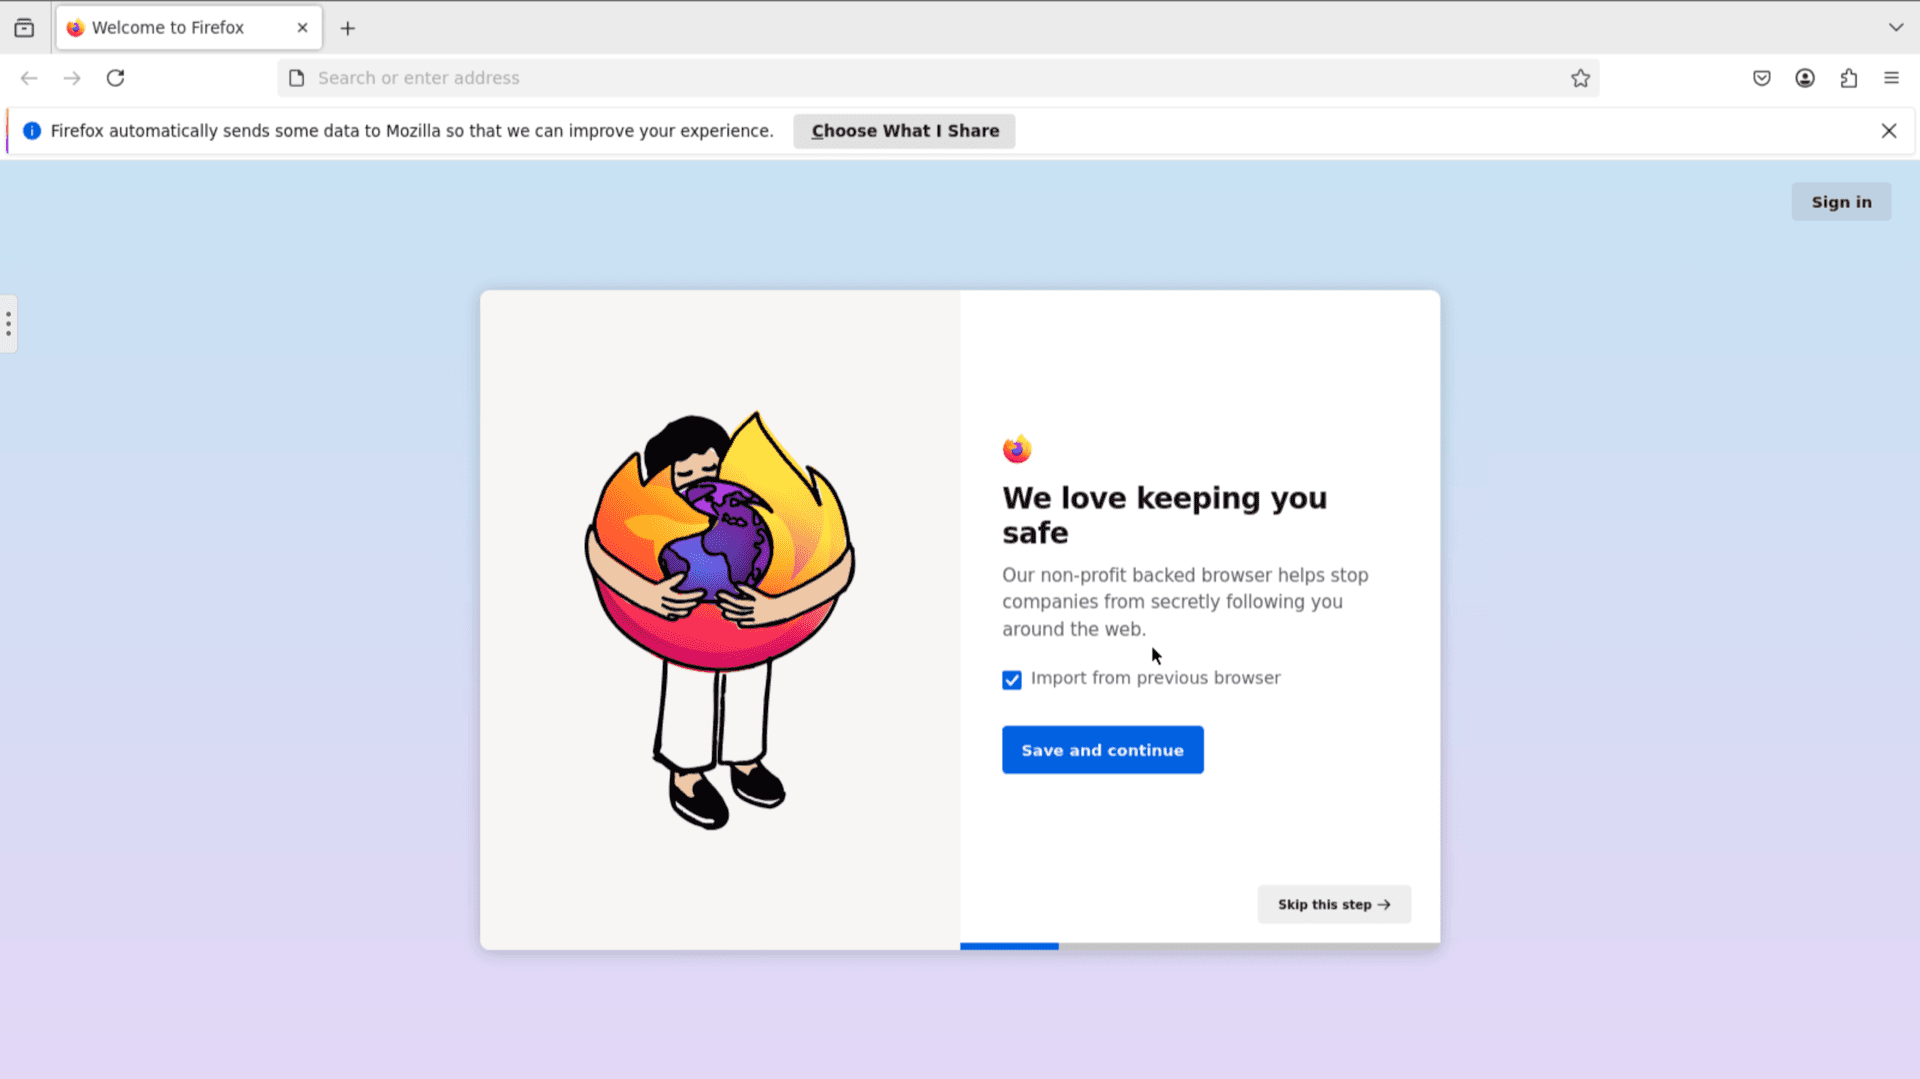Screen dimensions: 1920x1079
Task: Open the Firefox View icon
Action: coord(24,28)
